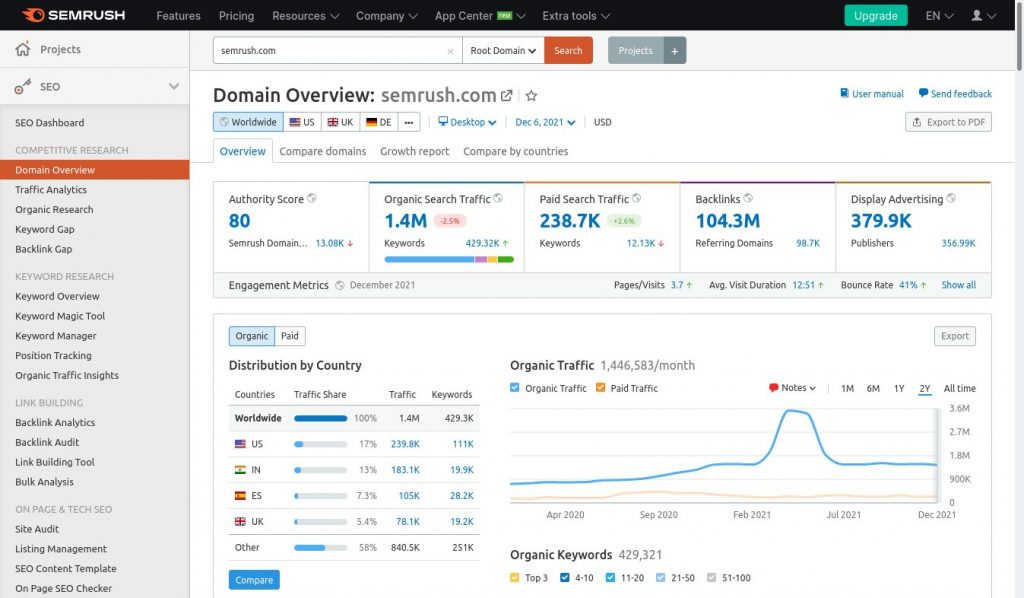Image resolution: width=1024 pixels, height=598 pixels.
Task: Click the Send feedback chat icon
Action: (x=923, y=93)
